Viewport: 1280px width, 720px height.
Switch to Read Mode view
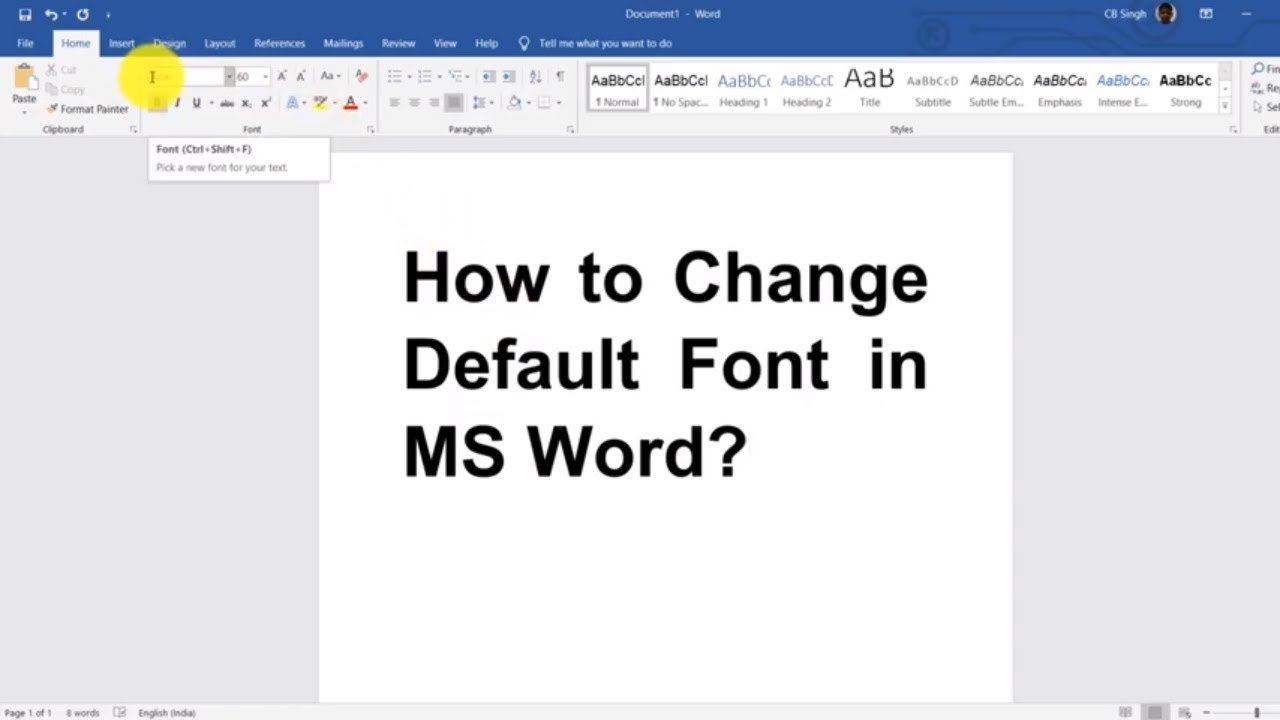[1126, 712]
